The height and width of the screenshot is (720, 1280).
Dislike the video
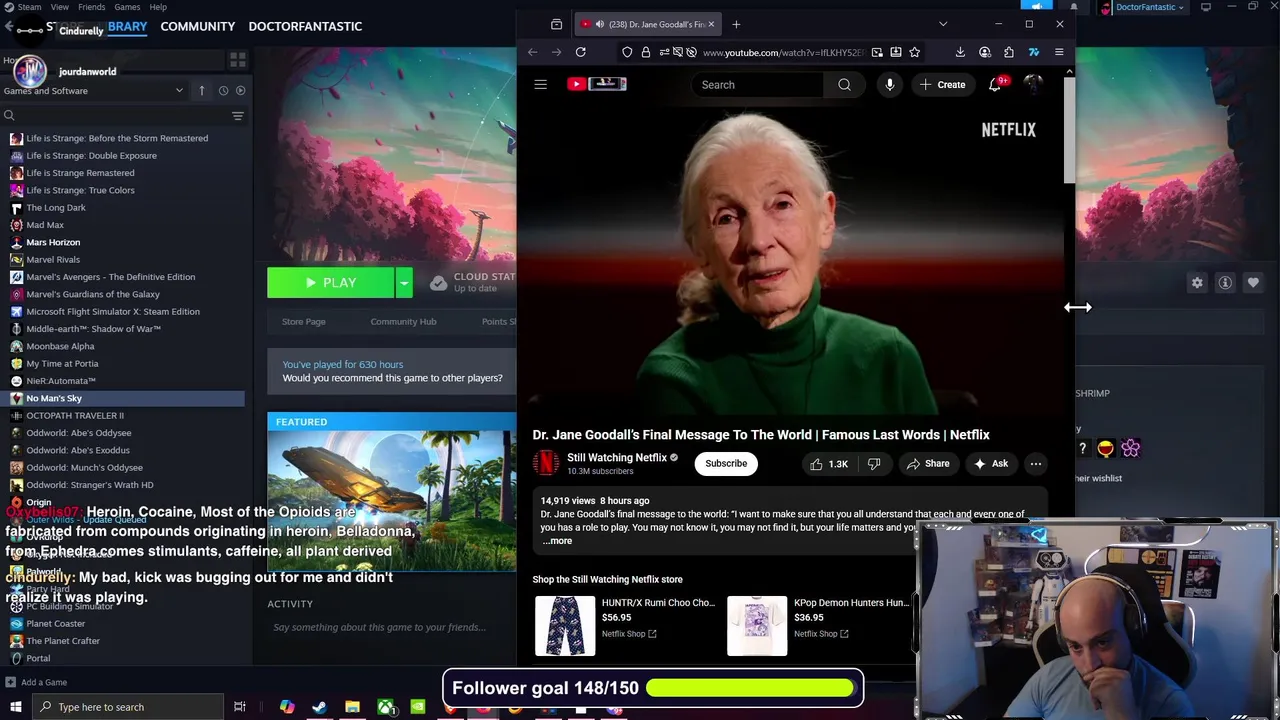coord(874,464)
